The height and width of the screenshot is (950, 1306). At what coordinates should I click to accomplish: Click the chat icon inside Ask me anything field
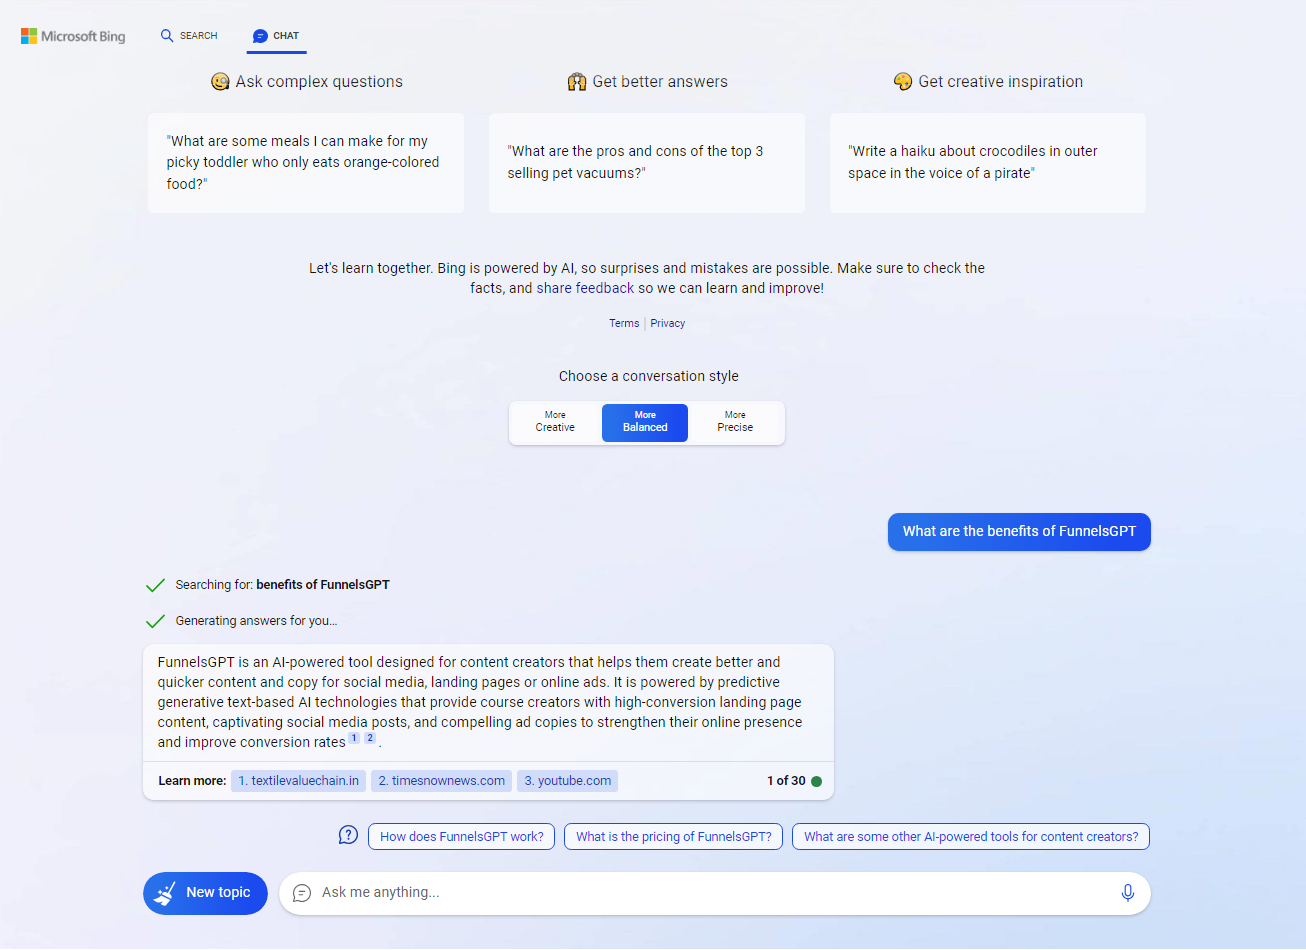tap(302, 893)
